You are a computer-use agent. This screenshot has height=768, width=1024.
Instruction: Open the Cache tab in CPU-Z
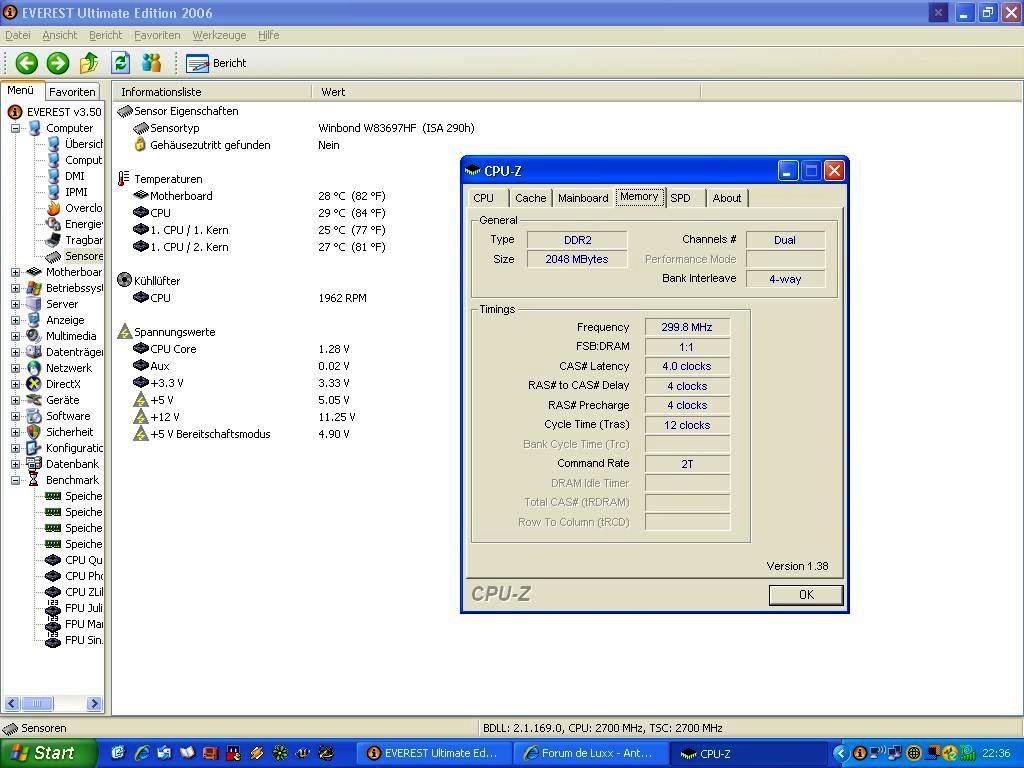(x=530, y=198)
